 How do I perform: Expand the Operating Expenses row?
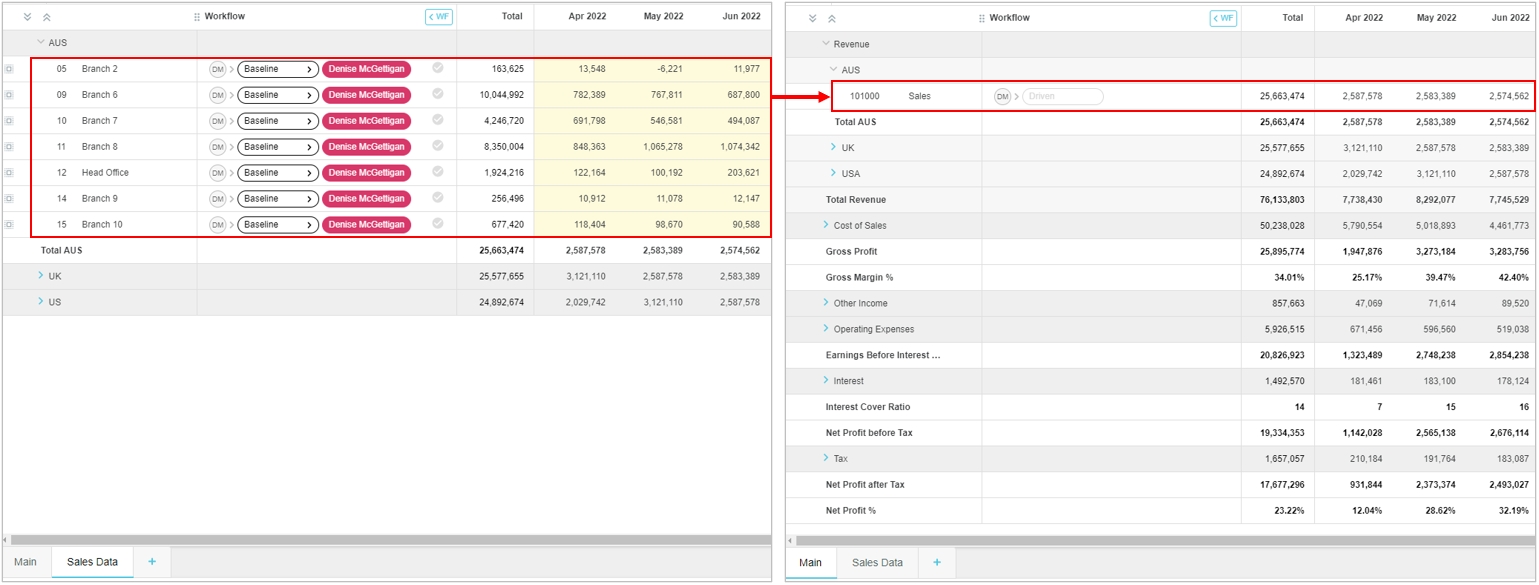point(826,329)
